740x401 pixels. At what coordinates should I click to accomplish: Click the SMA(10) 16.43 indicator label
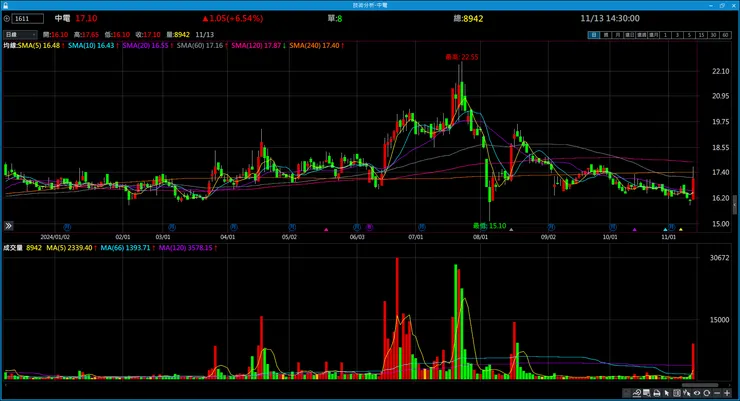click(x=93, y=45)
